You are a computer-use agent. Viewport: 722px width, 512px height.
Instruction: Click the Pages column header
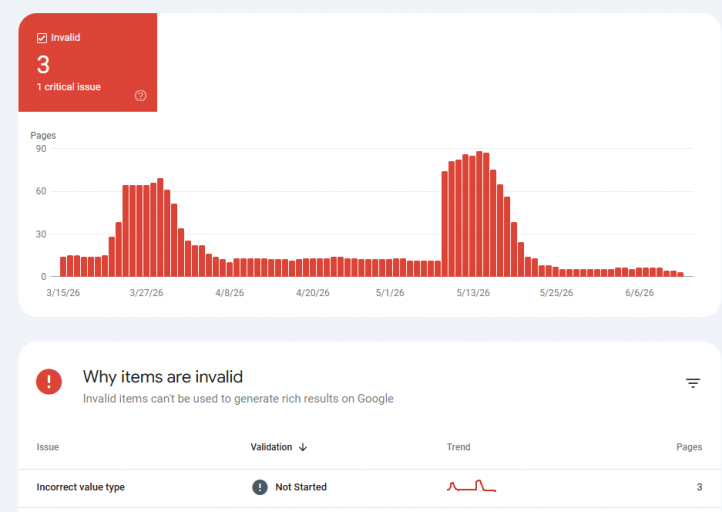pos(689,447)
